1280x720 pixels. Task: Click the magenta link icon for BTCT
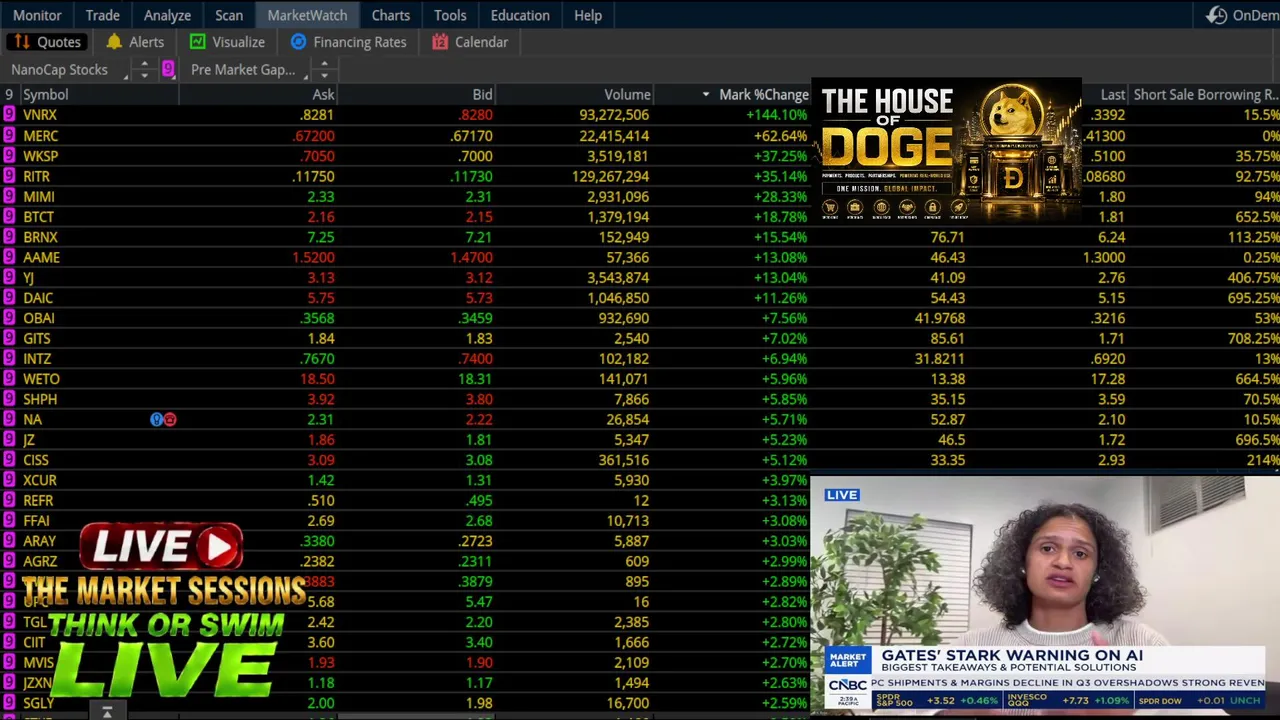(x=9, y=216)
